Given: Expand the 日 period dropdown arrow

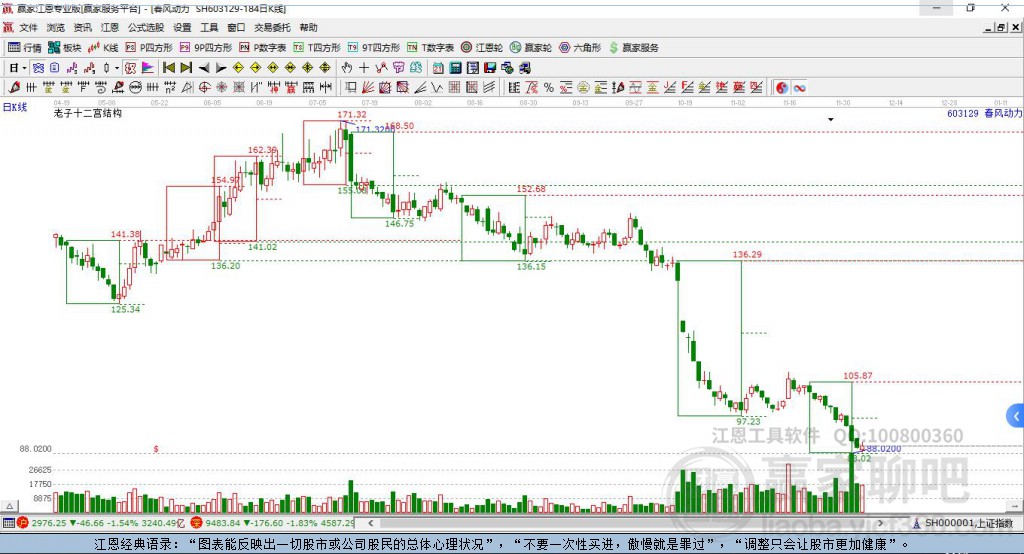Looking at the screenshot, I should (x=24, y=68).
